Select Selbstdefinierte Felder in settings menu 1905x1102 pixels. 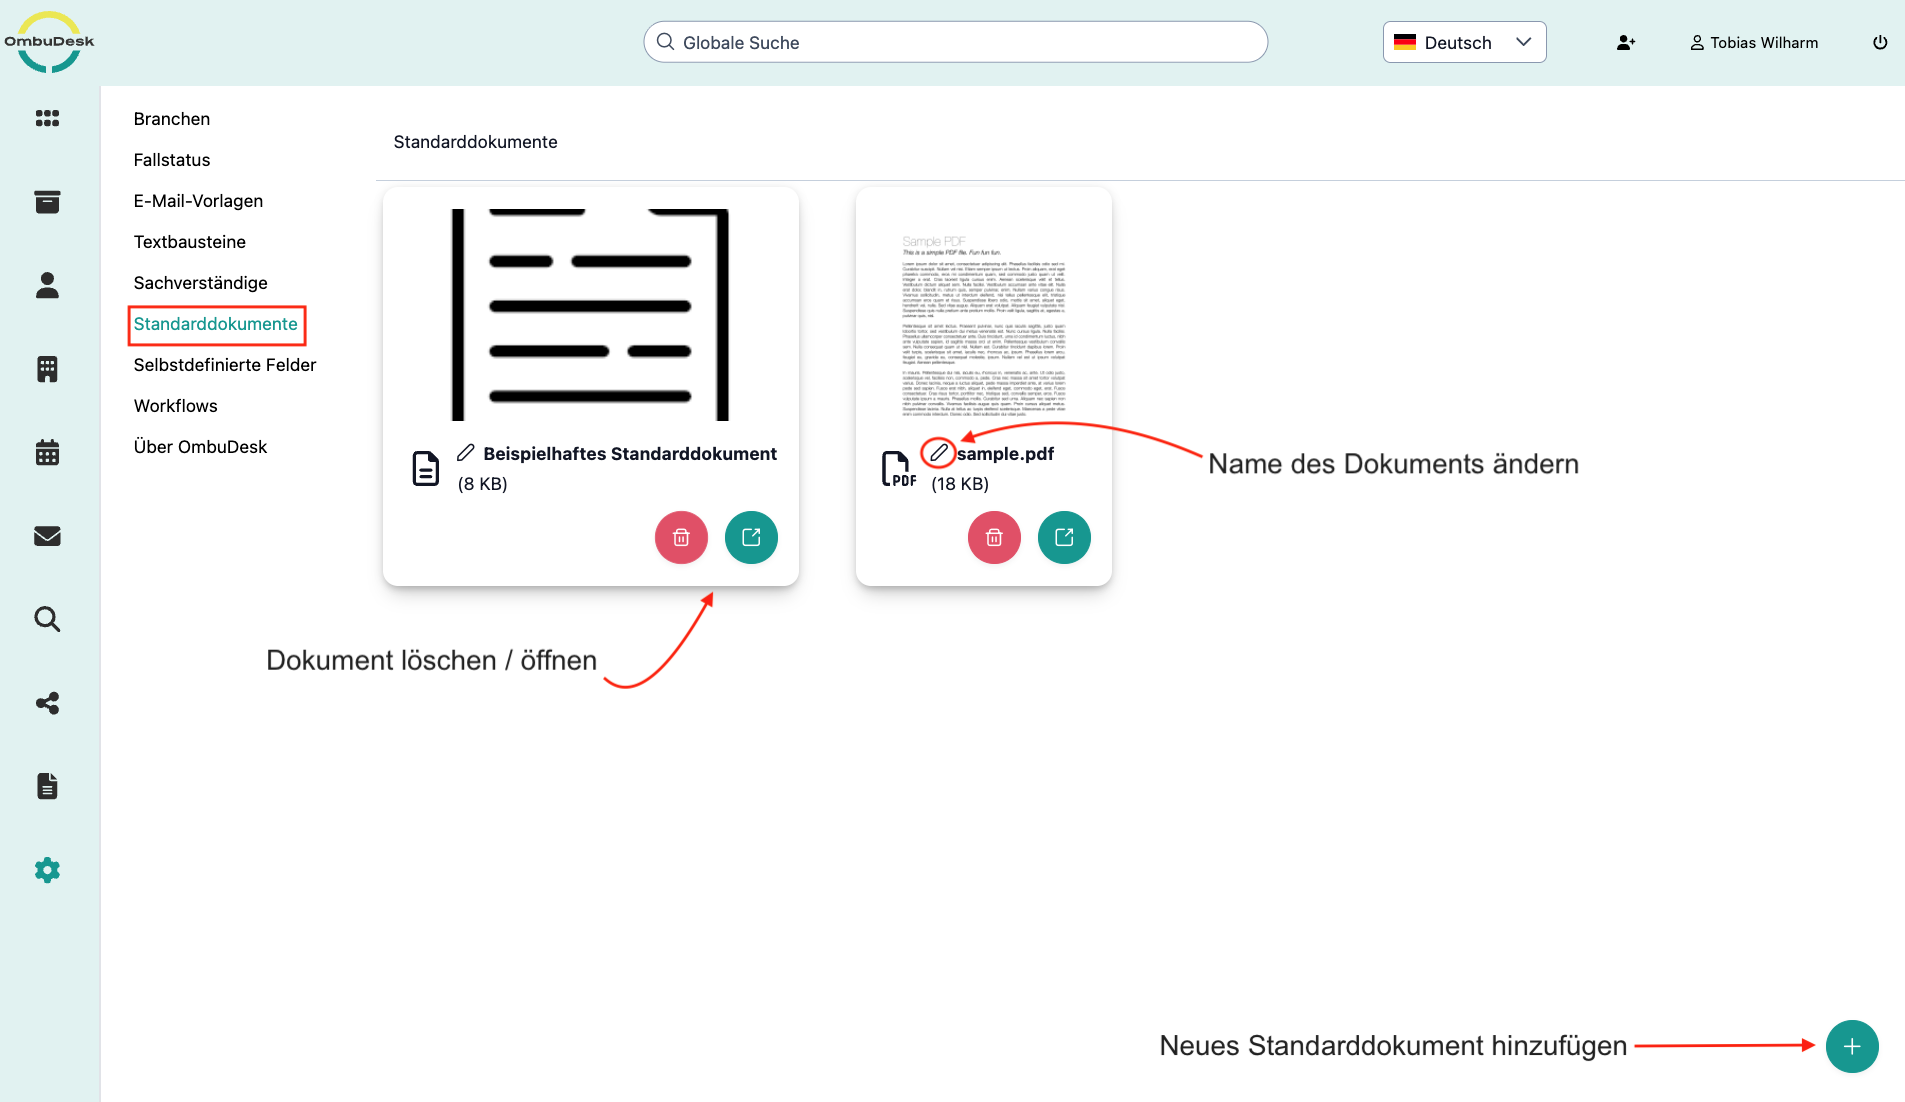pos(225,365)
